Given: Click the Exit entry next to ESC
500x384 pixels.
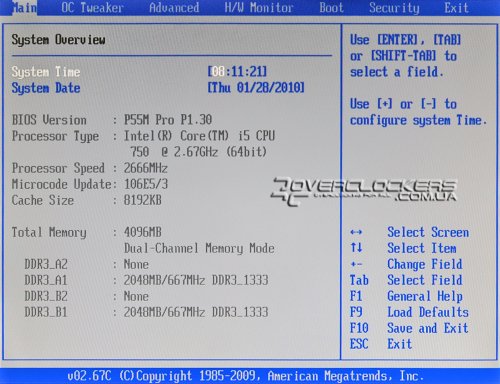Looking at the screenshot, I should [399, 344].
